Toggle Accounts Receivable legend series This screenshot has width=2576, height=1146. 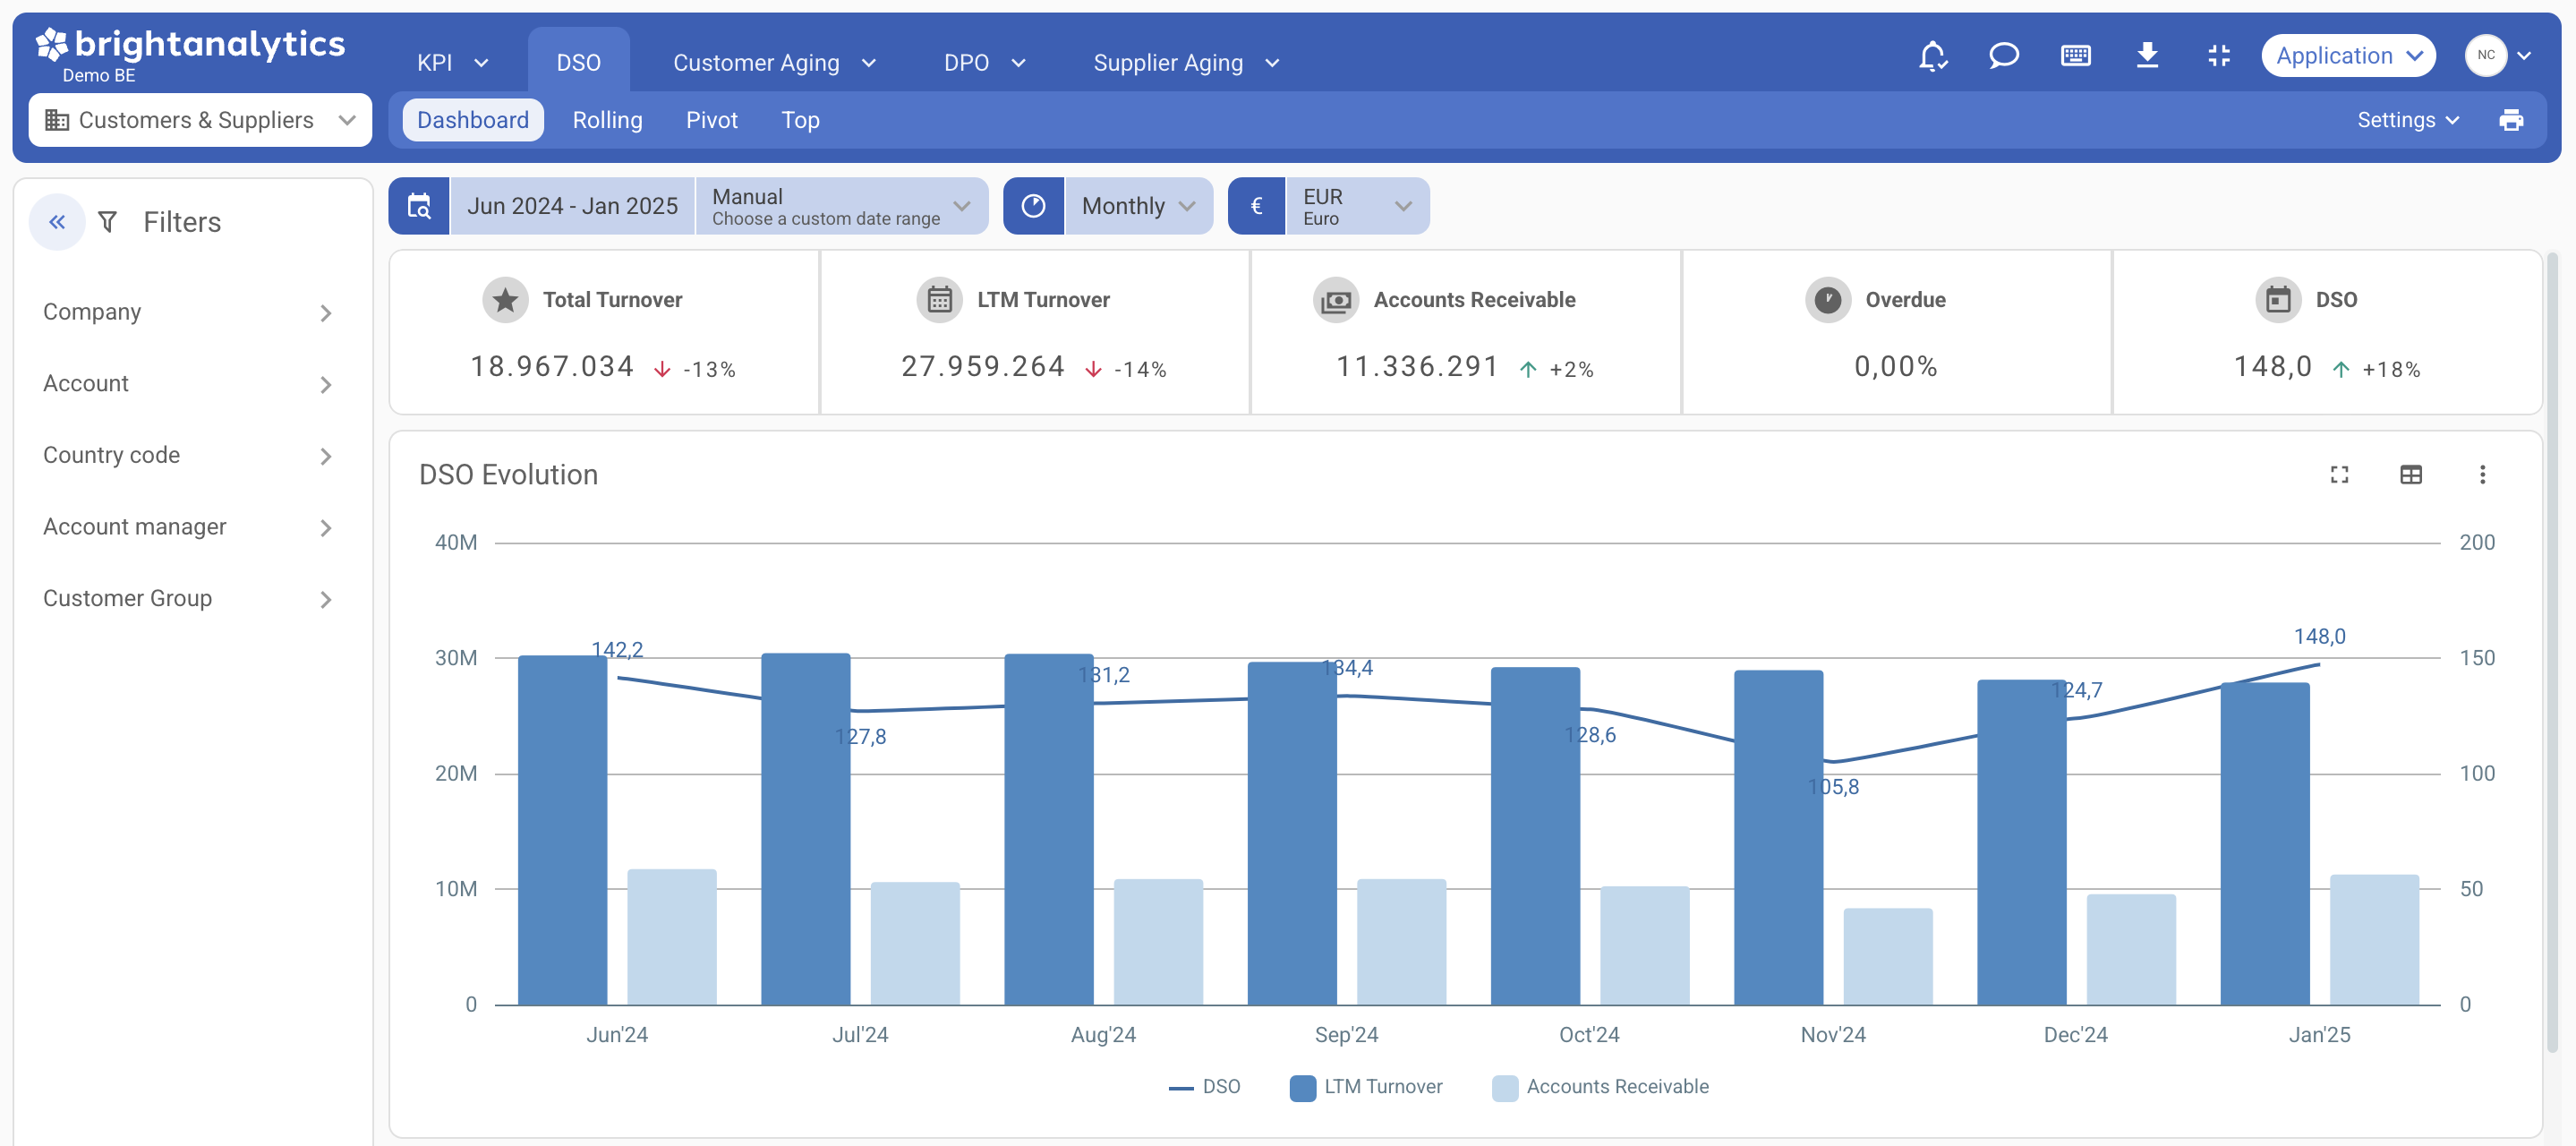(x=1600, y=1086)
